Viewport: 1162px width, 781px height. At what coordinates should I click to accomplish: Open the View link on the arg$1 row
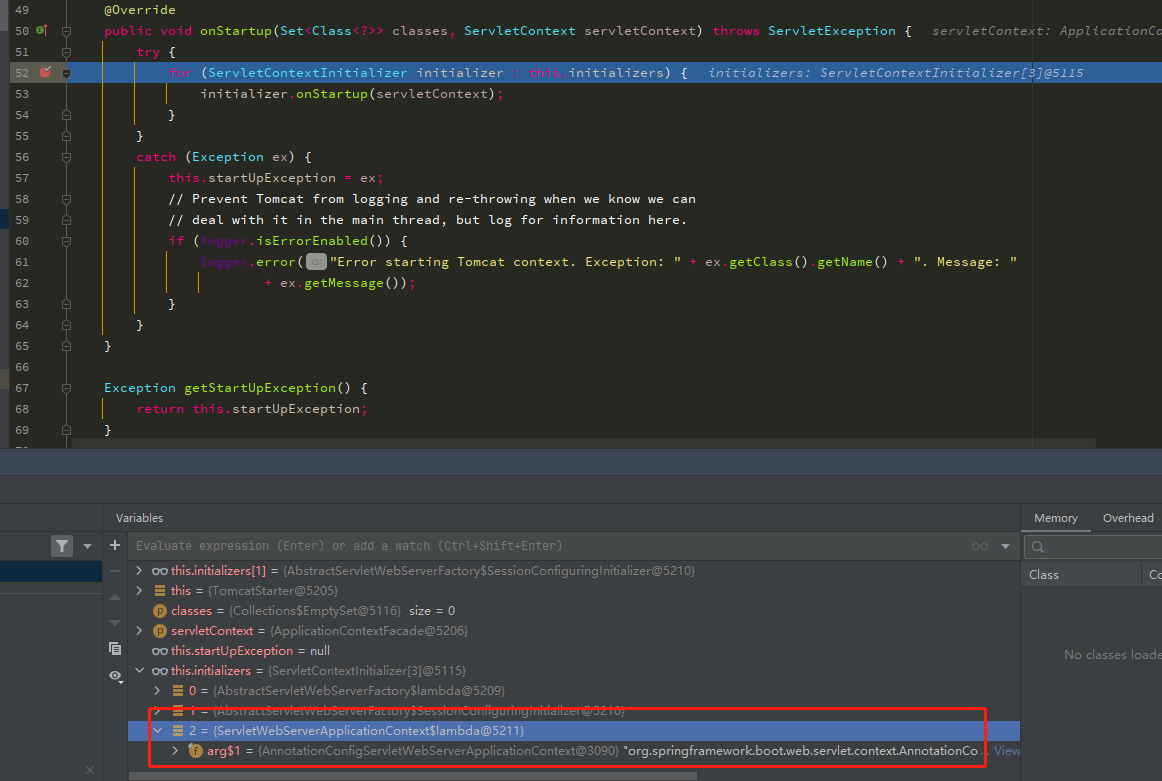[1006, 751]
